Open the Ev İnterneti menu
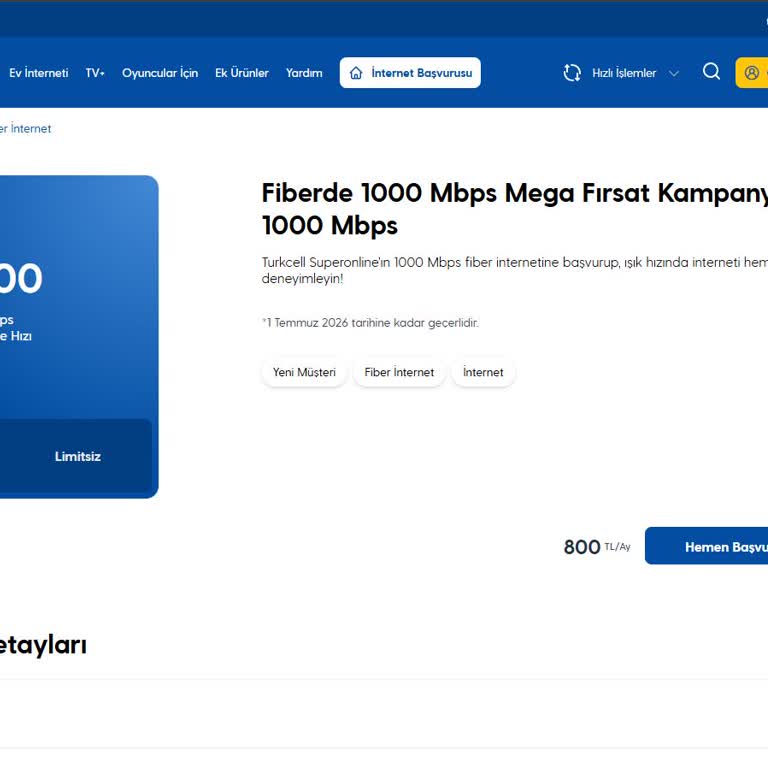The height and width of the screenshot is (768, 768). [38, 73]
